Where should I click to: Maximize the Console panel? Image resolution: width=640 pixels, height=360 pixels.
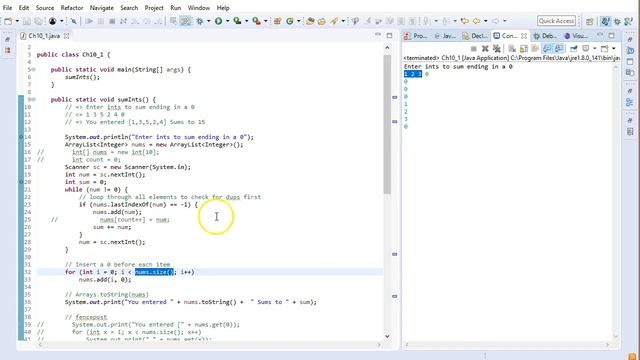pos(611,36)
